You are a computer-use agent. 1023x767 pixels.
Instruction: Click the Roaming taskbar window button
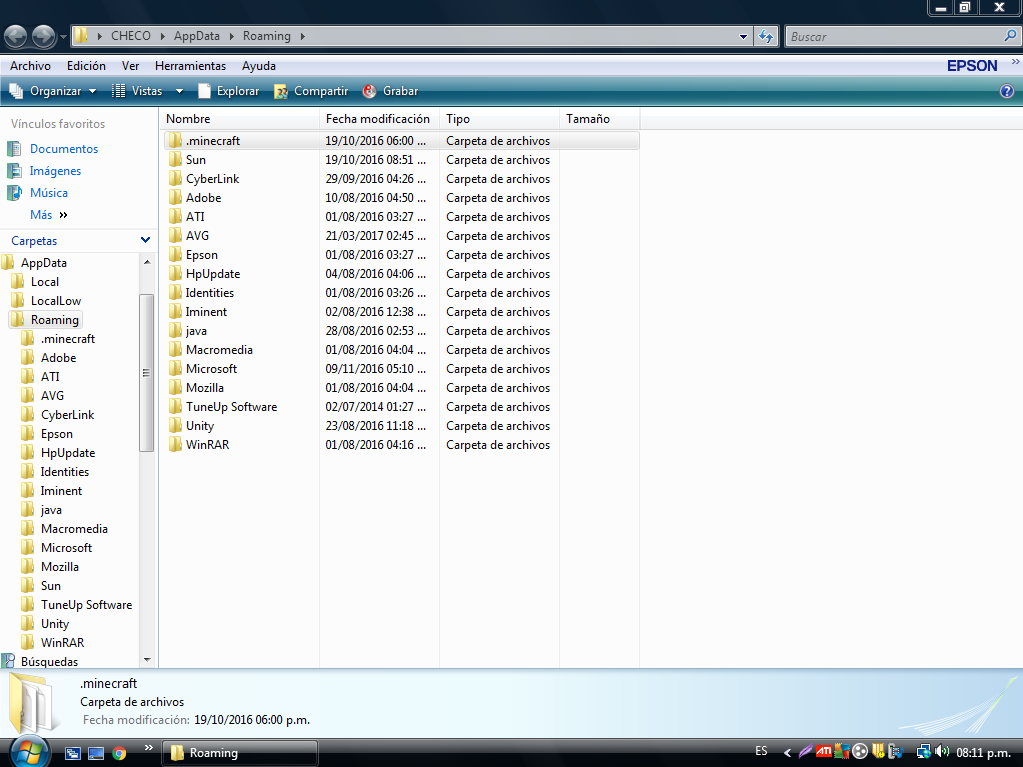[239, 753]
